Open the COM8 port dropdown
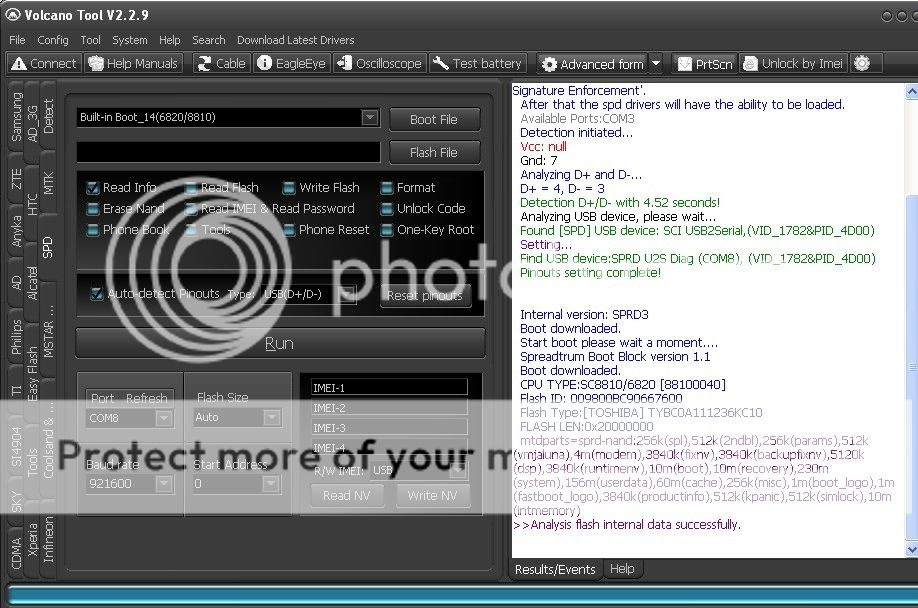 (164, 418)
